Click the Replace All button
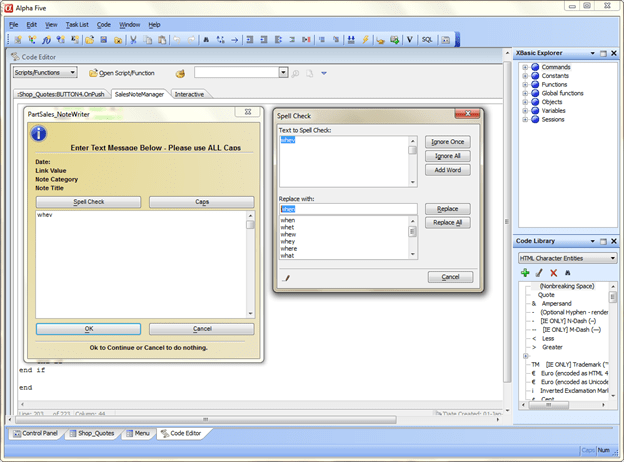This screenshot has width=624, height=462. click(x=447, y=222)
